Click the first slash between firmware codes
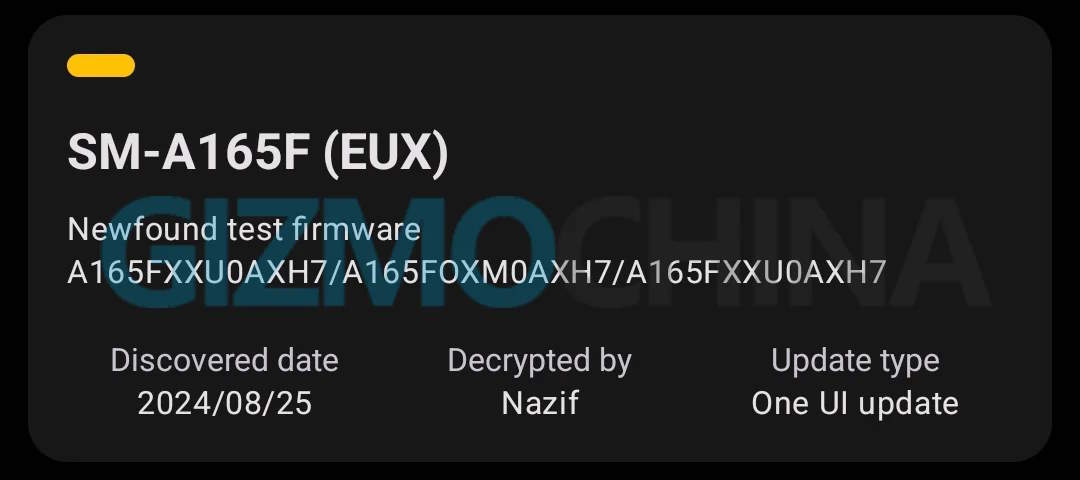Image resolution: width=1080 pixels, height=480 pixels. tap(334, 273)
